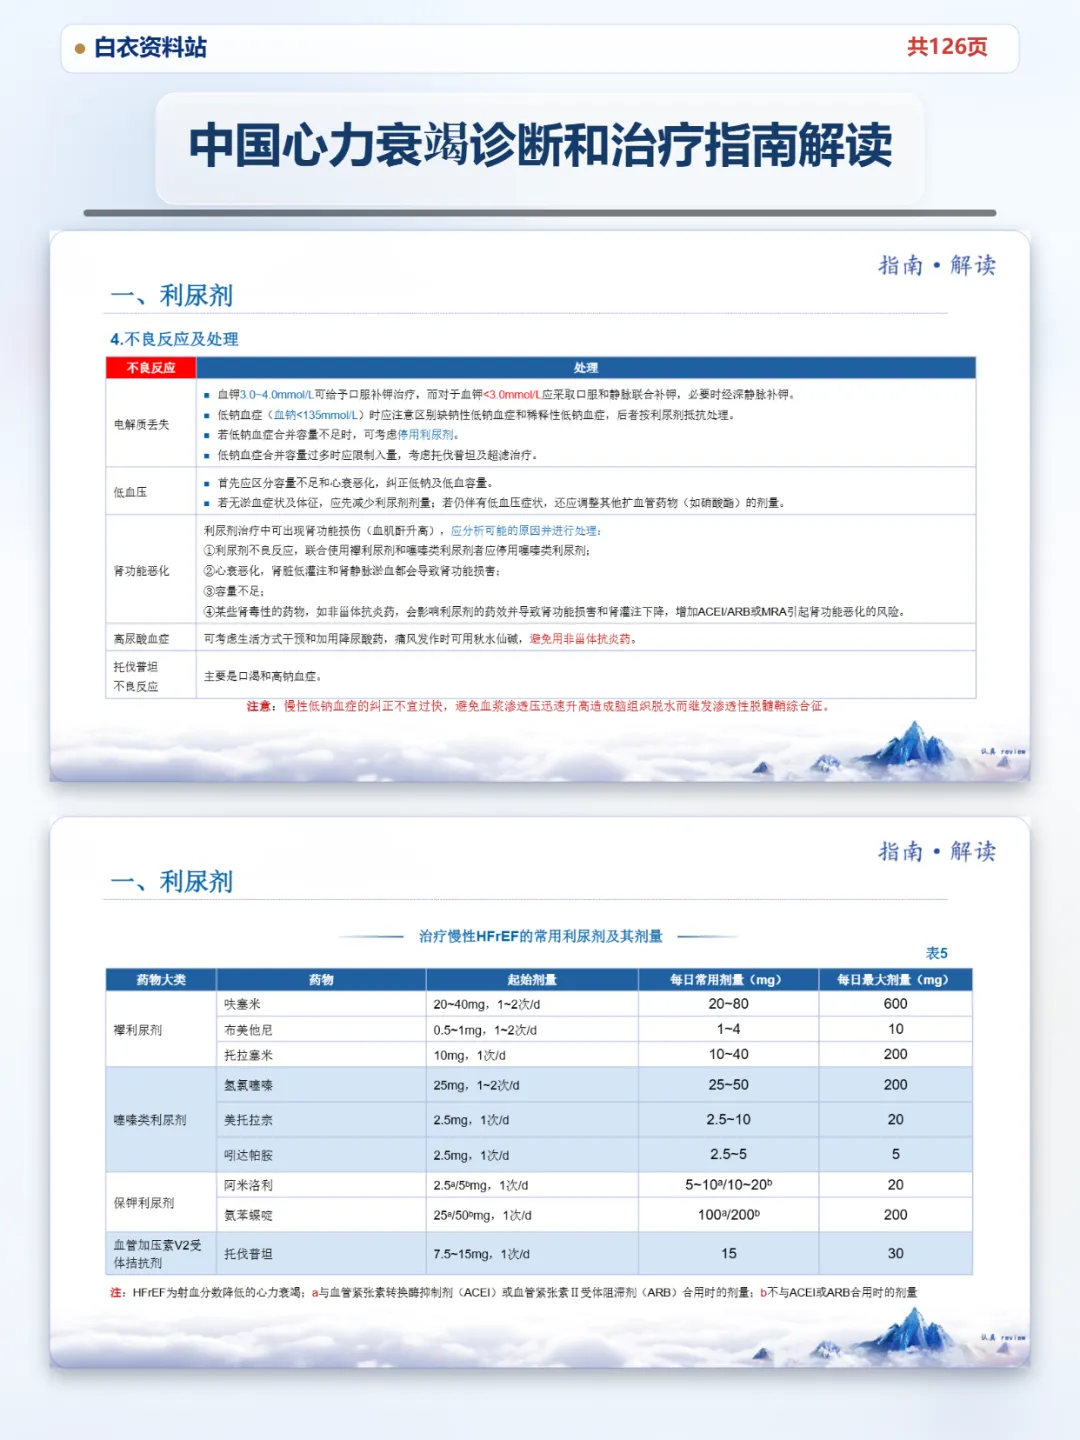Click the daily dose value 10~40

728,1054
